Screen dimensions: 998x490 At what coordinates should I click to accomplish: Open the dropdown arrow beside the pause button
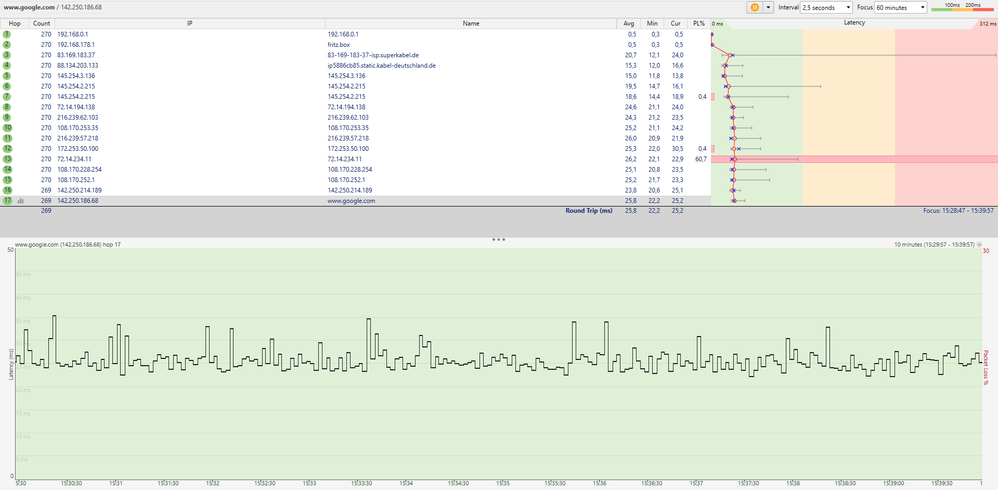[767, 7]
